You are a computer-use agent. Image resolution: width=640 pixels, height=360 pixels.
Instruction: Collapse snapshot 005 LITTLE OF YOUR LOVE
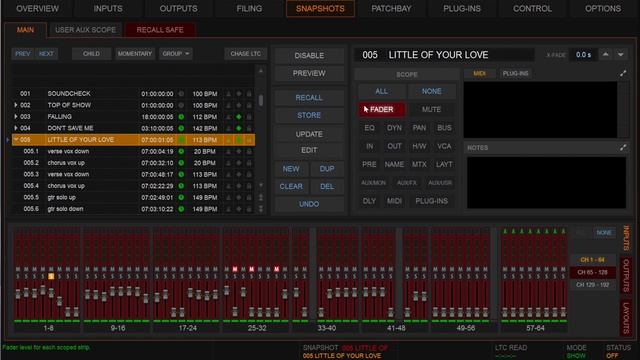pos(16,140)
